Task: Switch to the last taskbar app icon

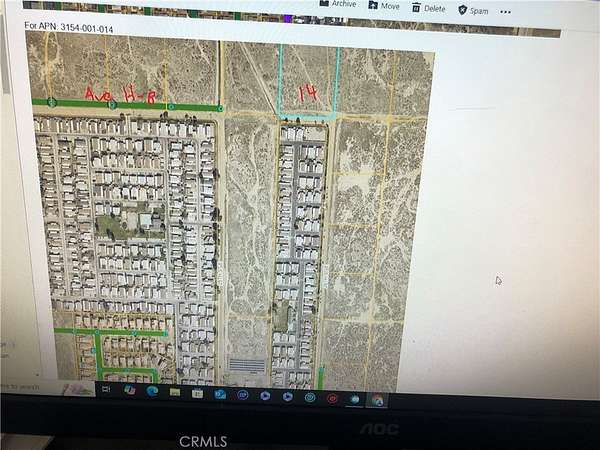Action: 377,400
